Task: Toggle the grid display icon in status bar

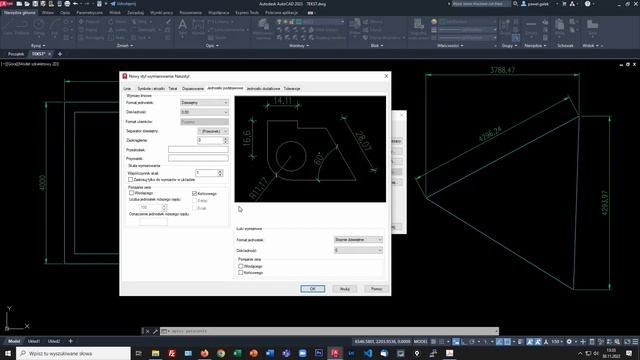Action: coord(433,342)
